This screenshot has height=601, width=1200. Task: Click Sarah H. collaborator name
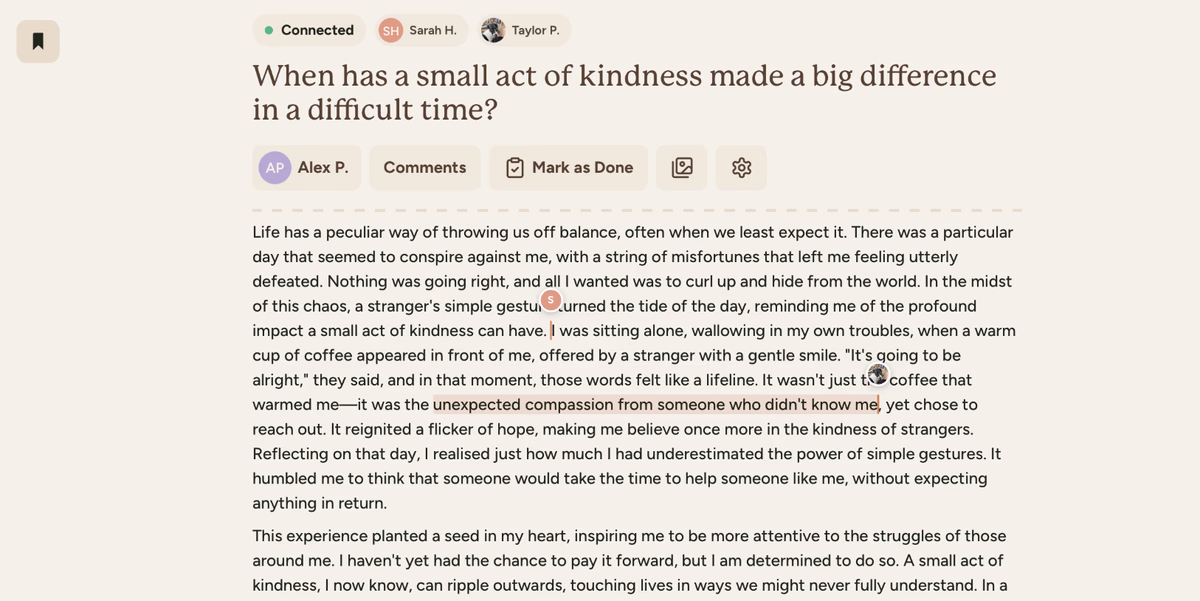pyautogui.click(x=432, y=31)
